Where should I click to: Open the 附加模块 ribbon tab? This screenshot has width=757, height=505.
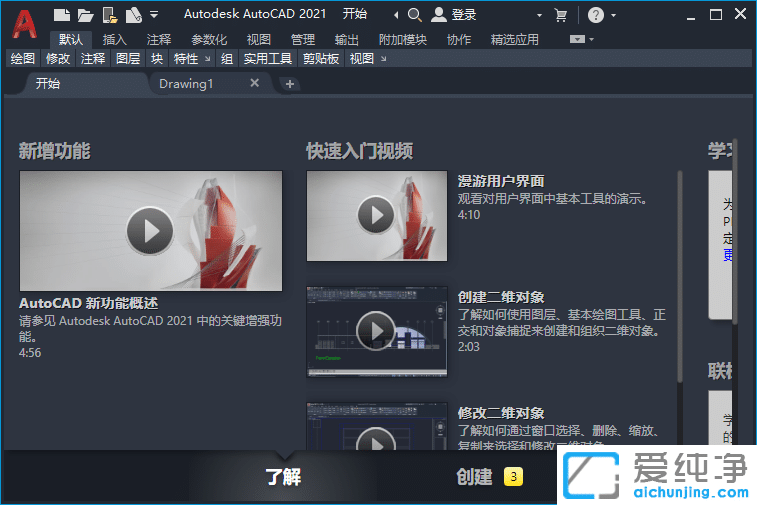(x=403, y=40)
